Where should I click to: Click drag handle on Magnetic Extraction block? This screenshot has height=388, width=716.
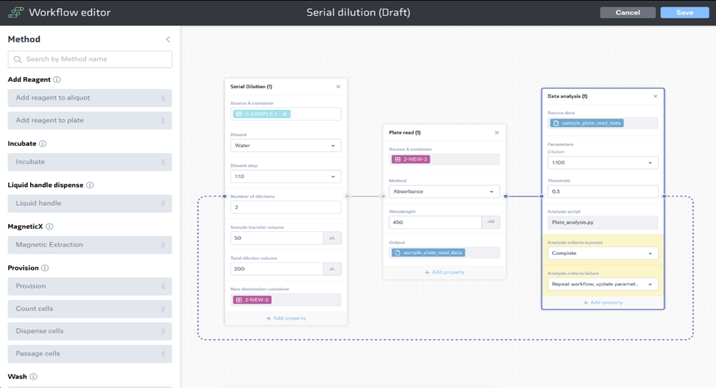coord(163,245)
